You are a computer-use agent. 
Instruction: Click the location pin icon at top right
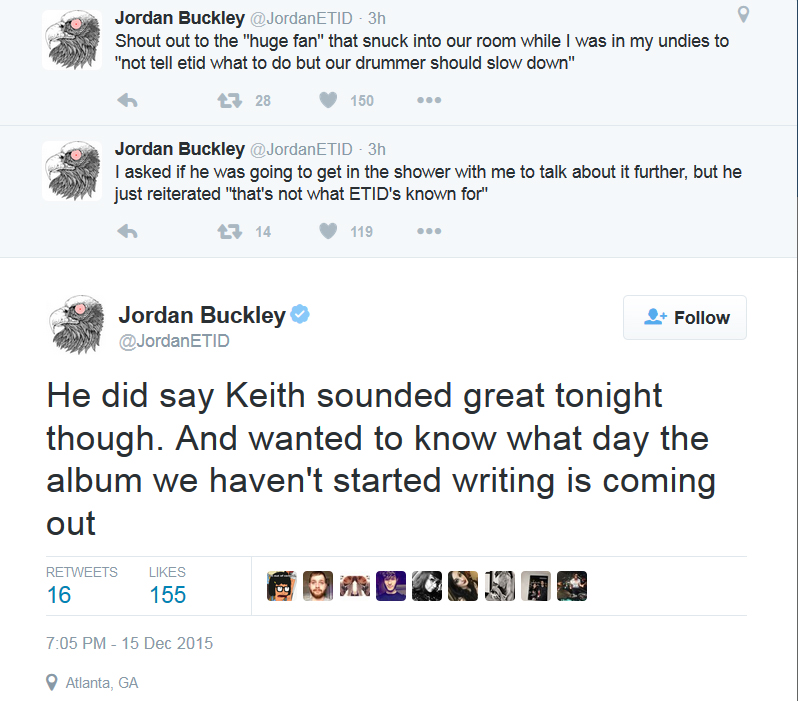pos(743,15)
